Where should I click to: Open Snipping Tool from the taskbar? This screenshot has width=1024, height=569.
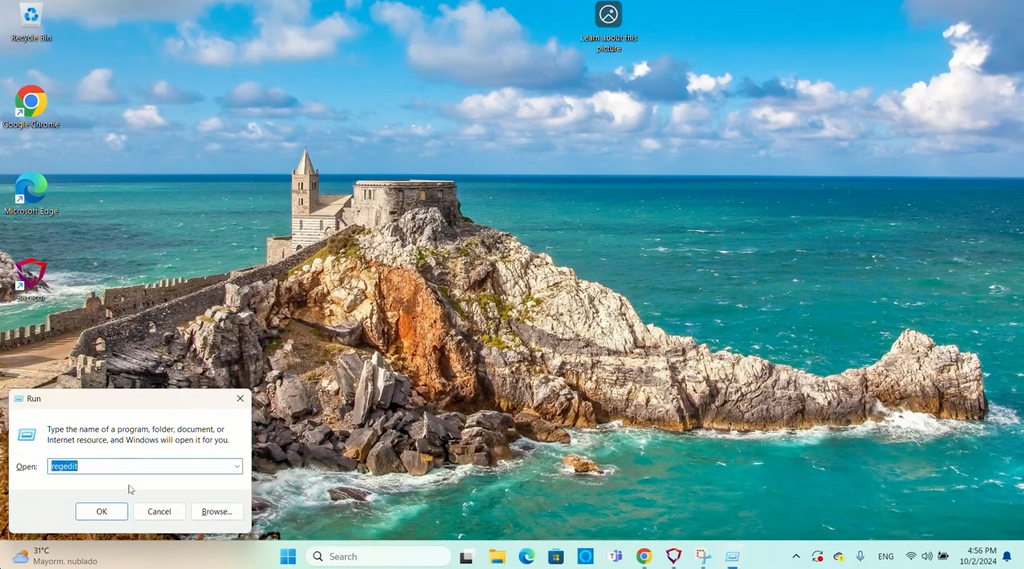[703, 556]
